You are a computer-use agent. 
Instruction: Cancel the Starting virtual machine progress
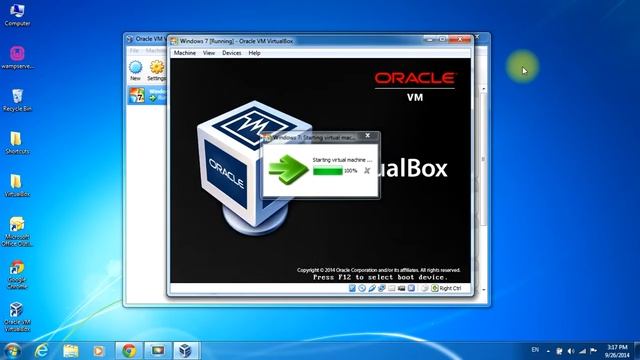click(x=367, y=171)
